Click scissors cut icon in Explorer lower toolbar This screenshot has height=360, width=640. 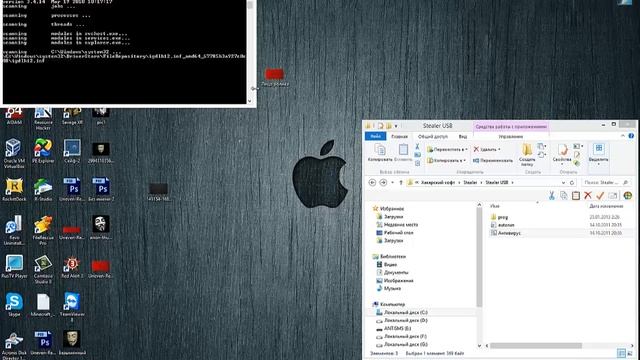click(551, 196)
